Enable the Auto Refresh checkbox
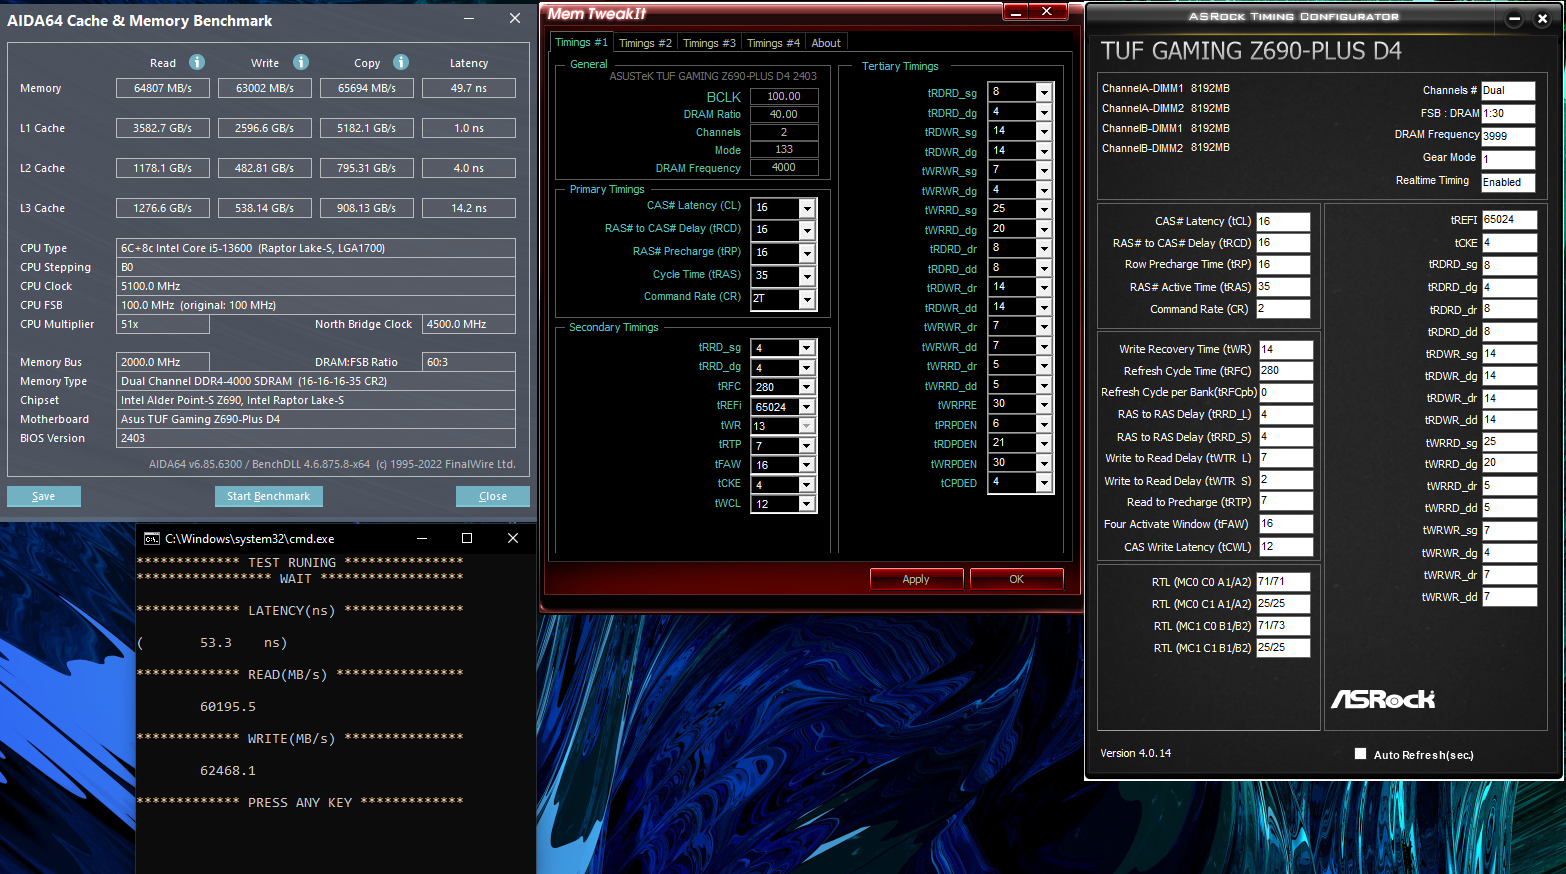The image size is (1566, 874). coord(1360,754)
